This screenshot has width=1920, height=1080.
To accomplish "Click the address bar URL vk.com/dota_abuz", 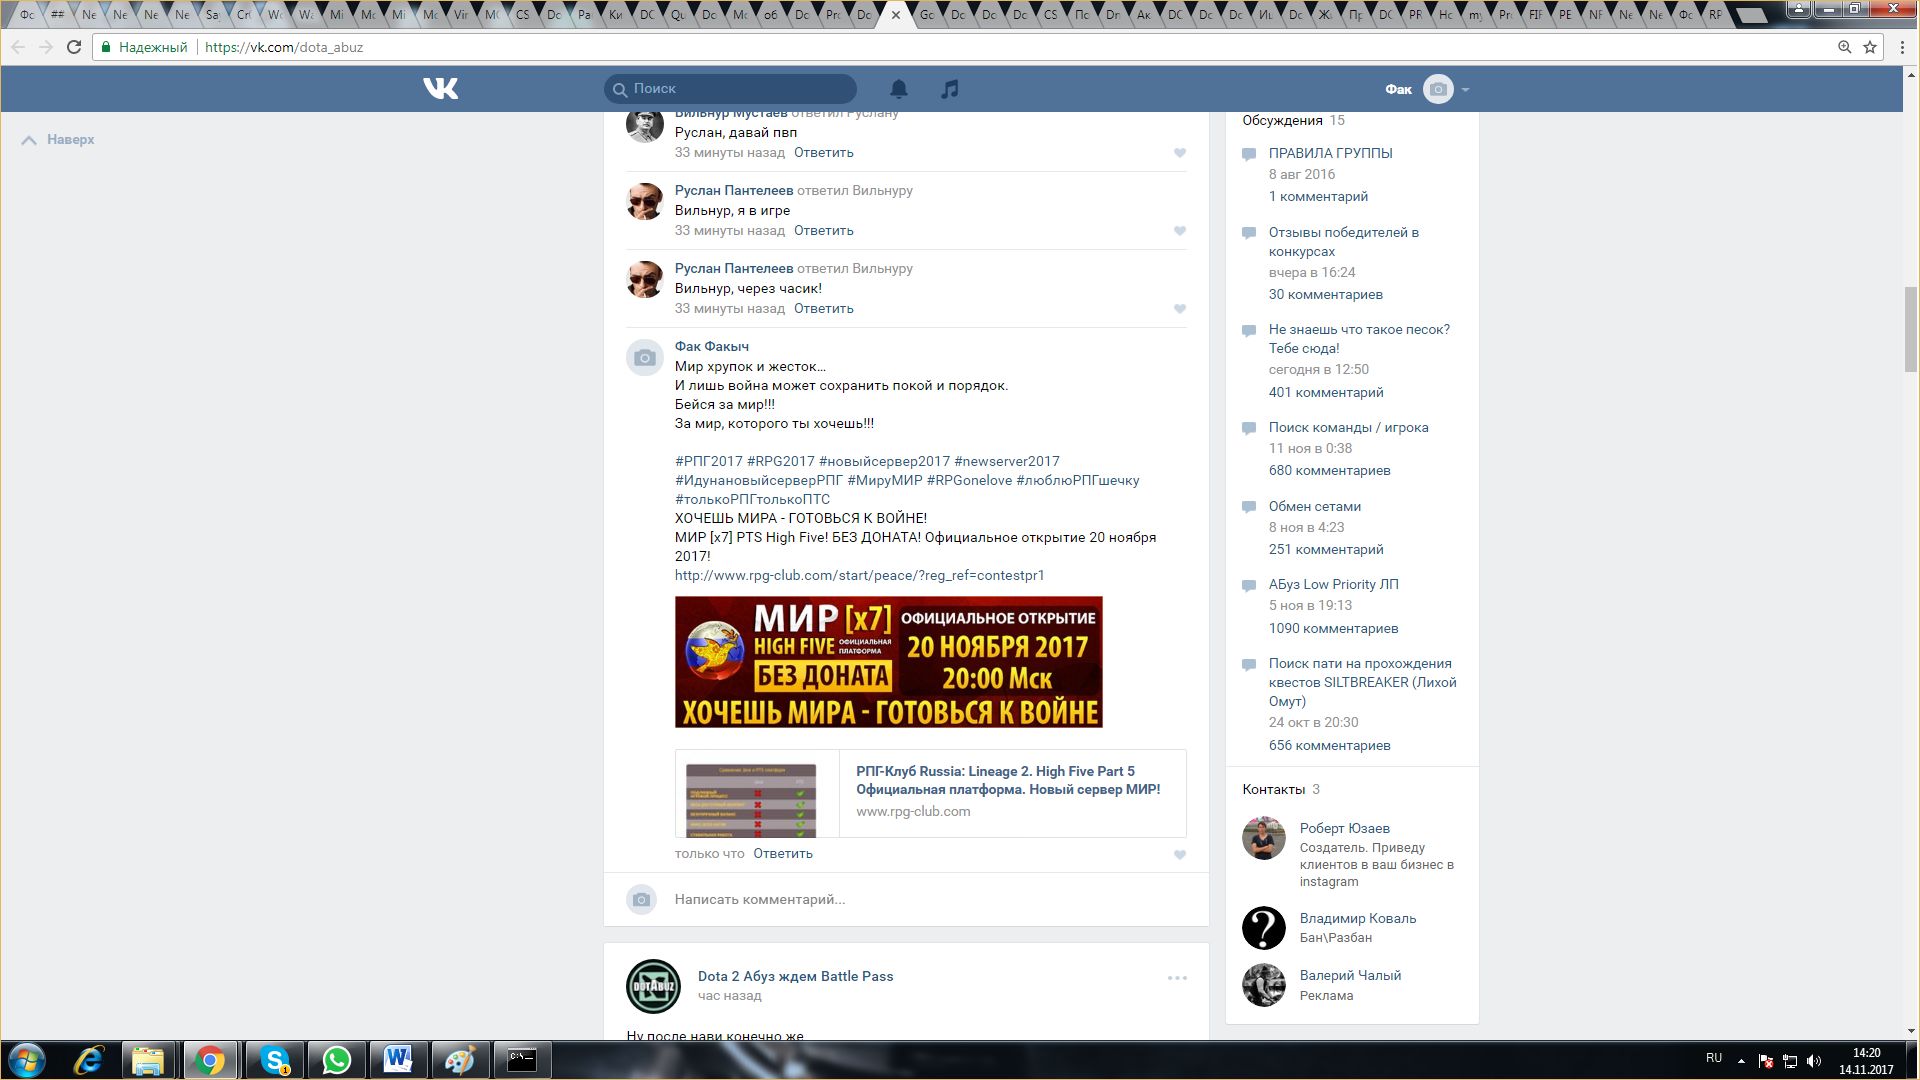I will [x=284, y=47].
